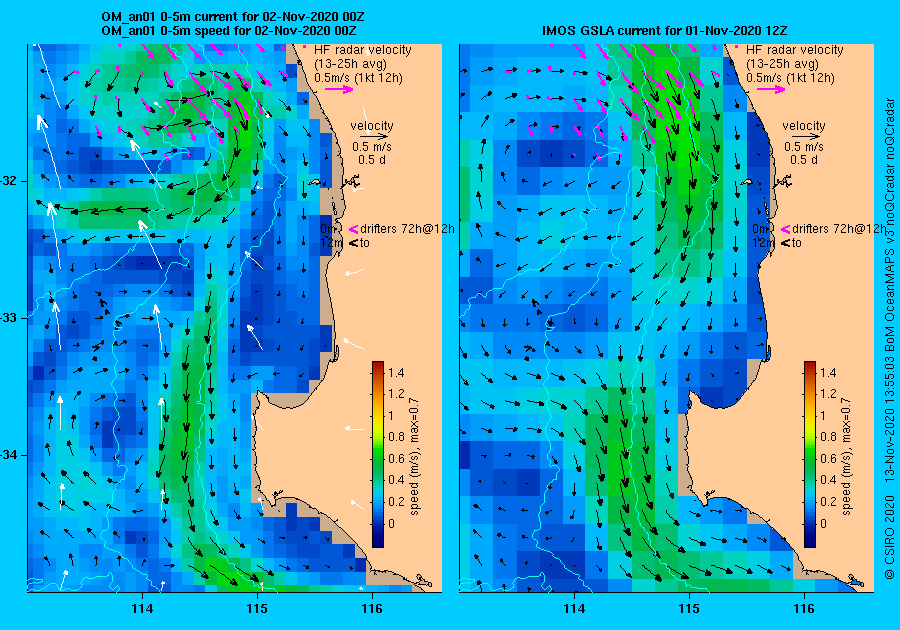Click latitude label '-33' on the vertical axis
Screen dimensions: 900x630
click(x=10, y=318)
